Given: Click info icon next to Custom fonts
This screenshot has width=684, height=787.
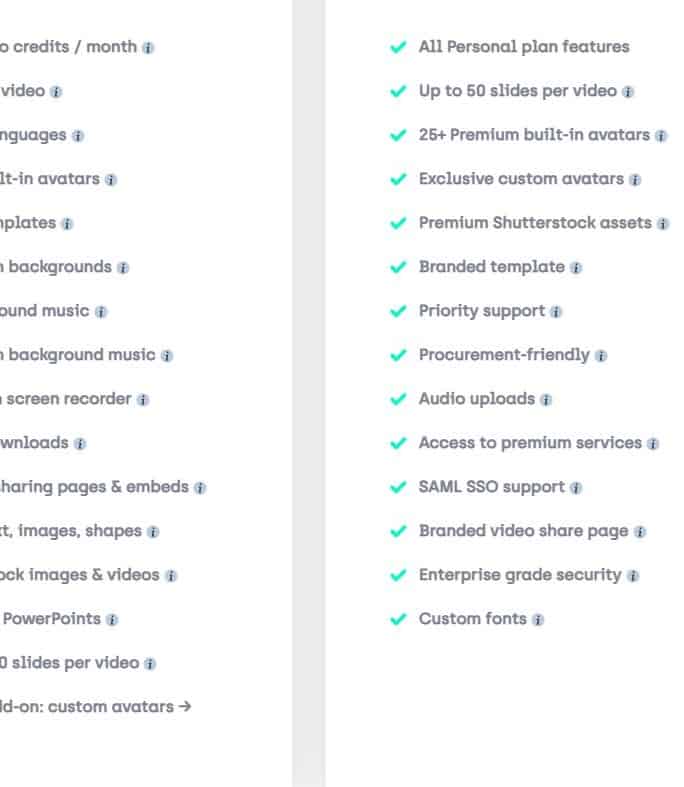Looking at the screenshot, I should point(538,620).
